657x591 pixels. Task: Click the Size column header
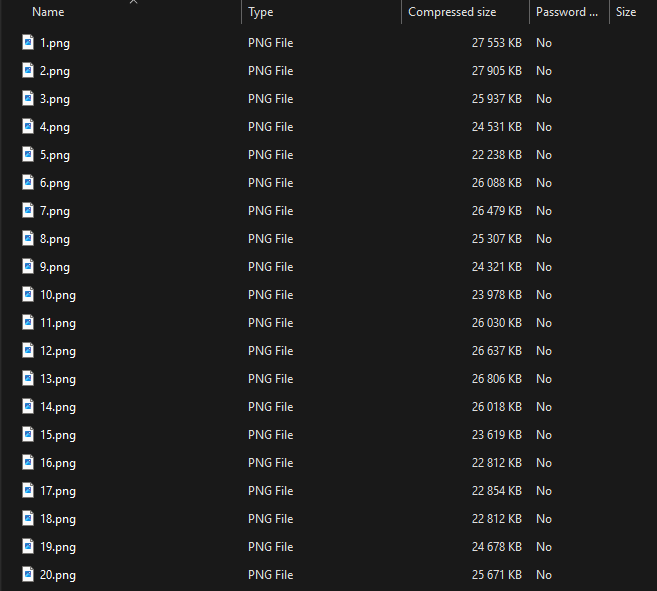626,12
